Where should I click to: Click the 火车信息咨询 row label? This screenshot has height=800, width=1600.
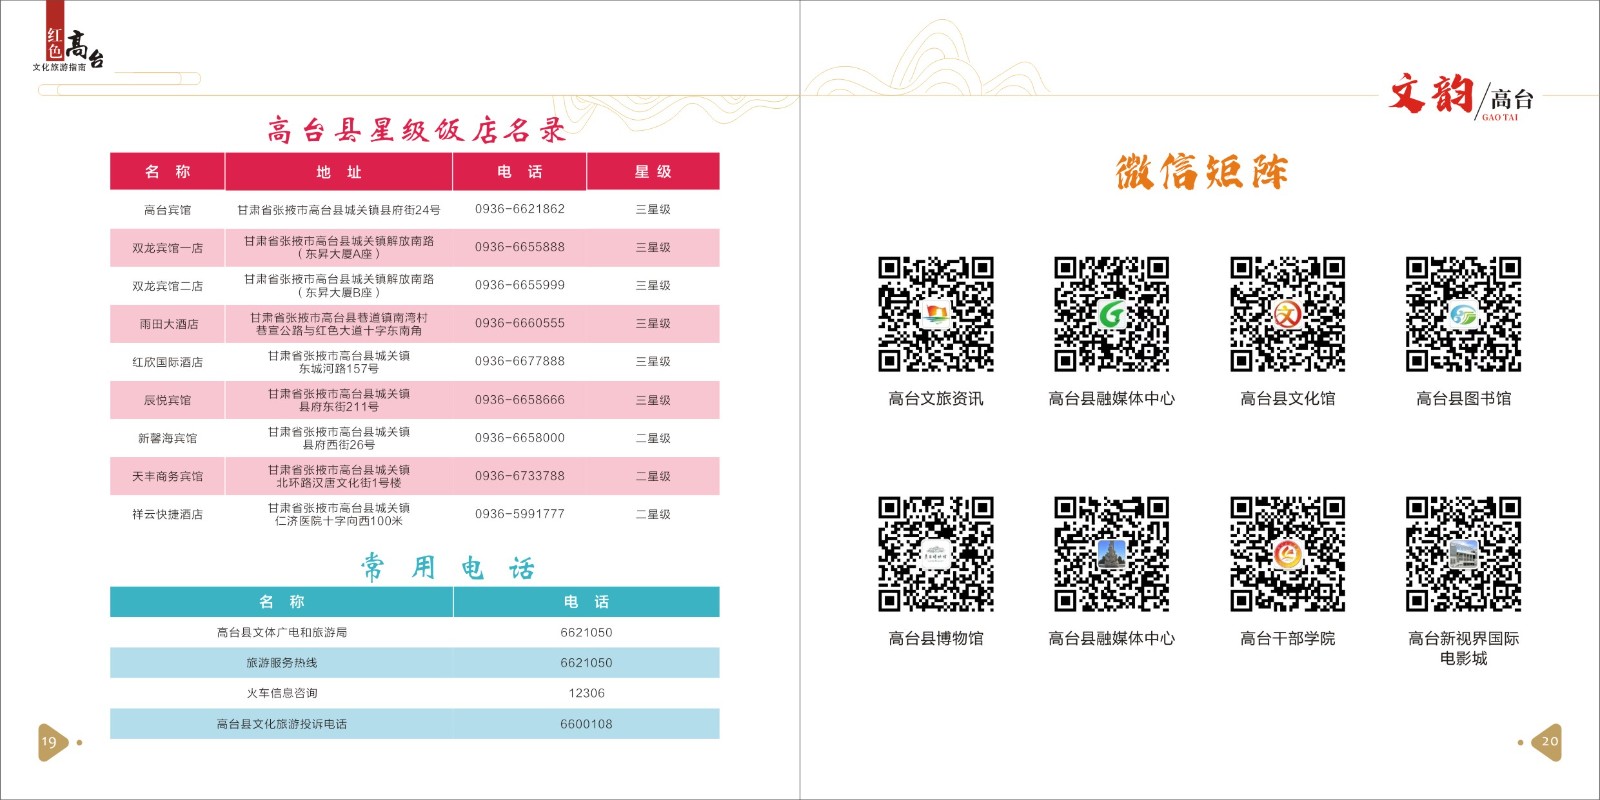[282, 693]
